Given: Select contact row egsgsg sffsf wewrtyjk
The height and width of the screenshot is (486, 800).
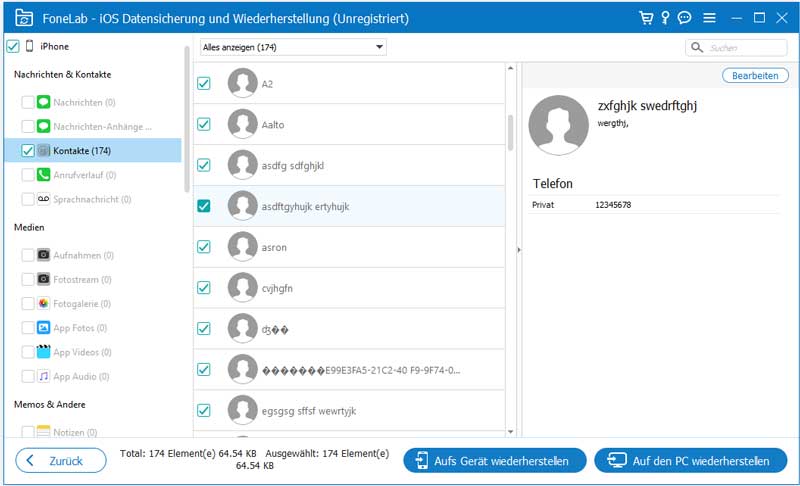Looking at the screenshot, I should coord(349,410).
